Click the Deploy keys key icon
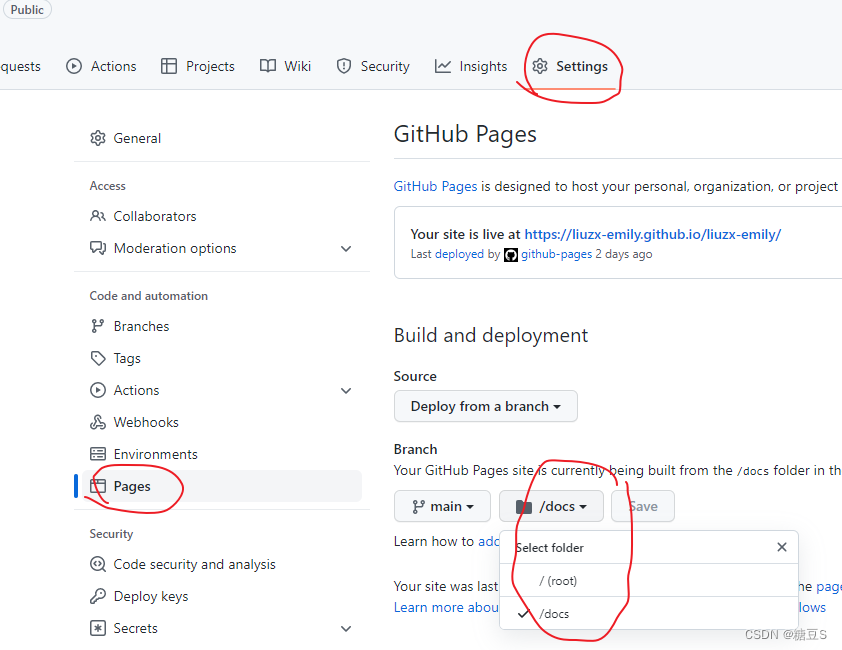The image size is (842, 650). click(x=98, y=596)
